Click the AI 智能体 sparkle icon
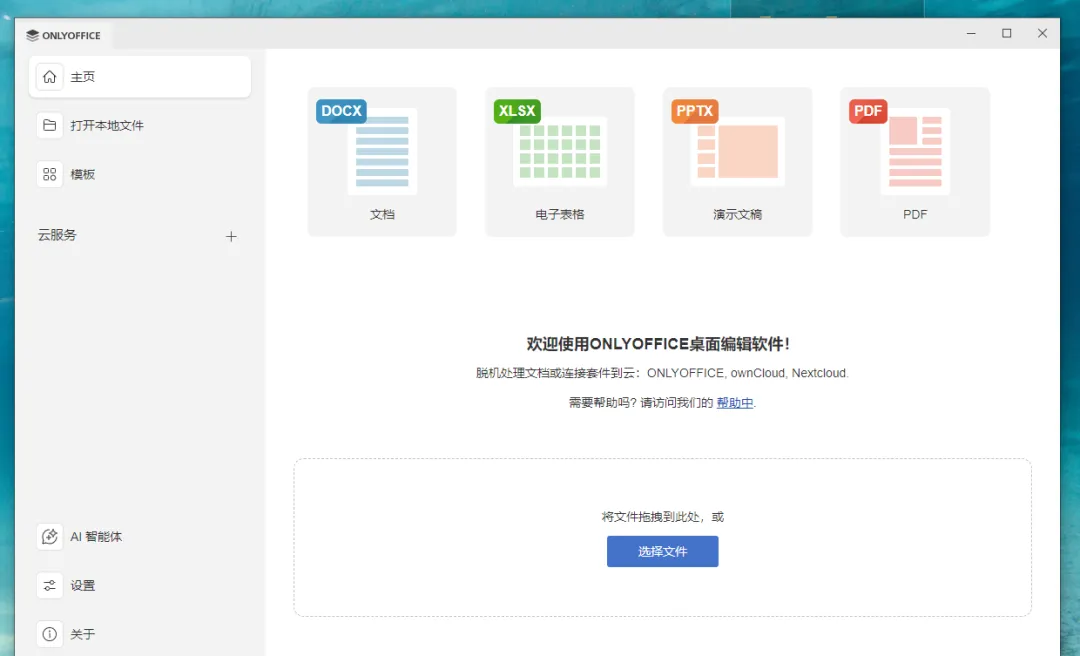 50,537
